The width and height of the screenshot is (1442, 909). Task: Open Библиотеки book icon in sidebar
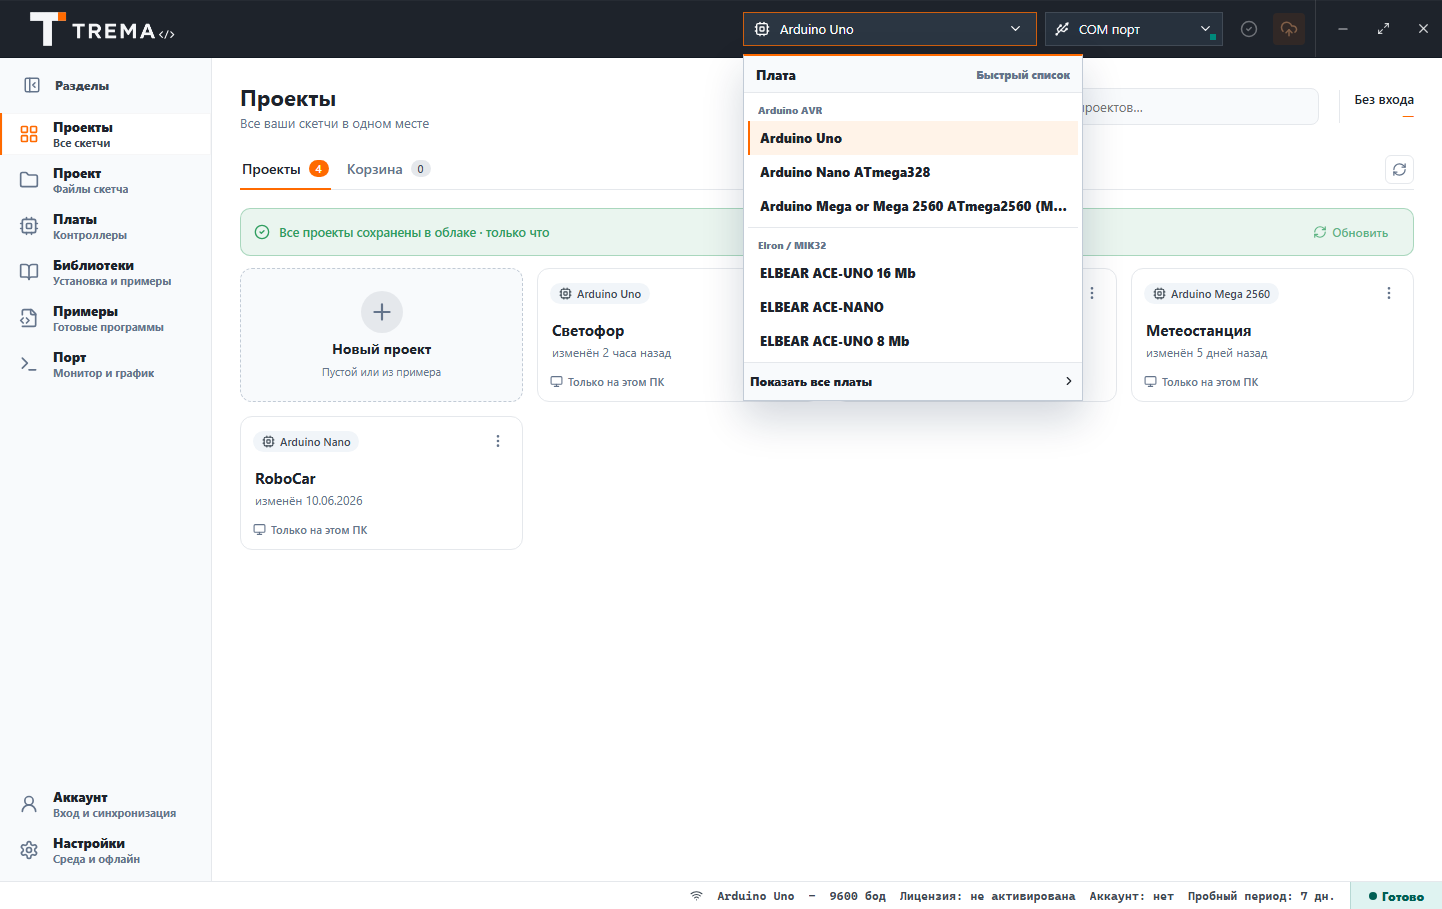[29, 272]
